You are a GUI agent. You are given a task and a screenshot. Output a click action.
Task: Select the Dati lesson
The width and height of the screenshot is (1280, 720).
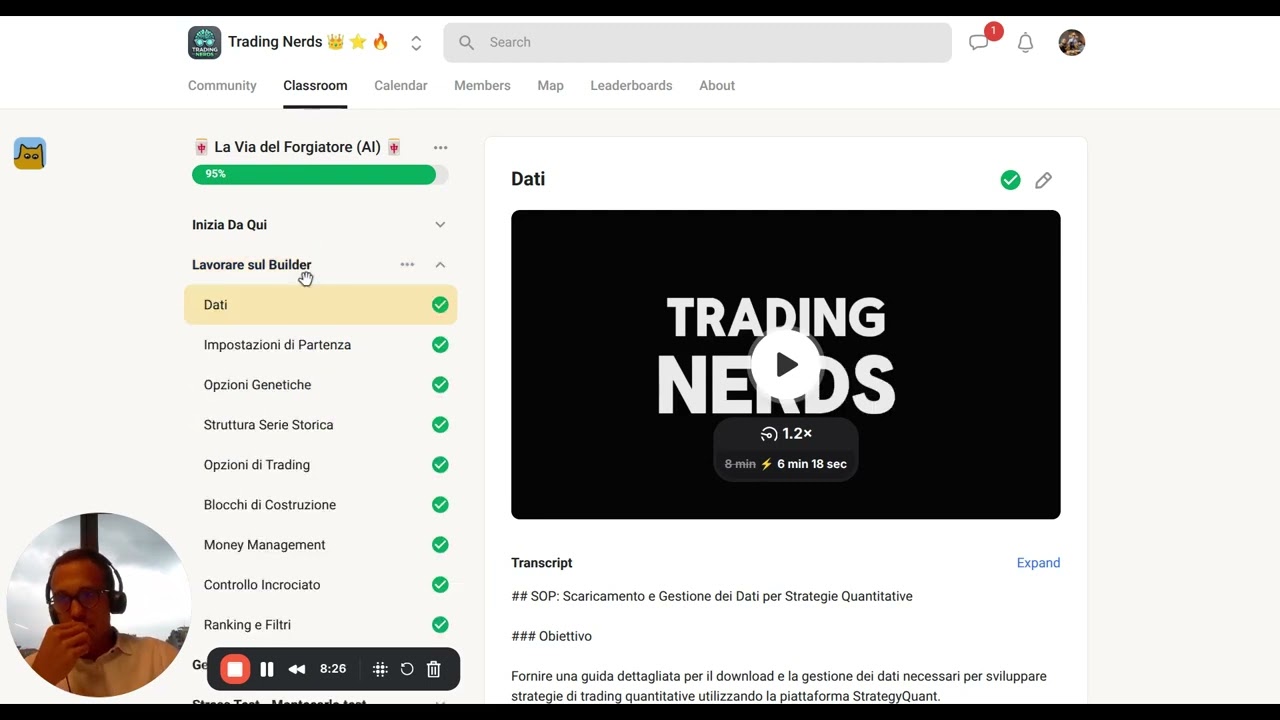click(x=320, y=305)
